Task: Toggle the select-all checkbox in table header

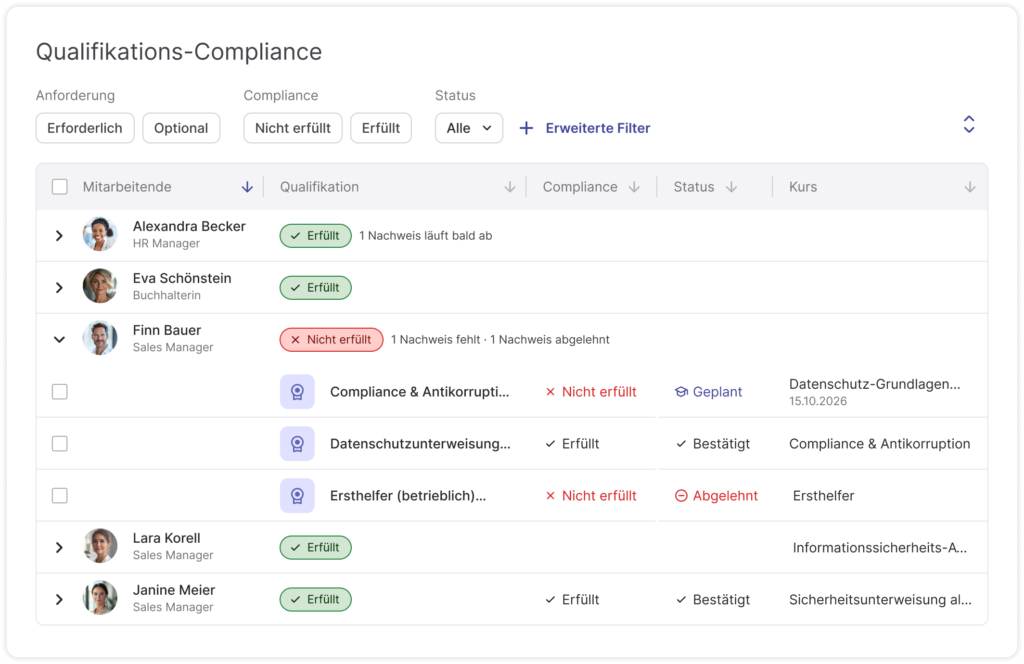Action: (x=59, y=187)
